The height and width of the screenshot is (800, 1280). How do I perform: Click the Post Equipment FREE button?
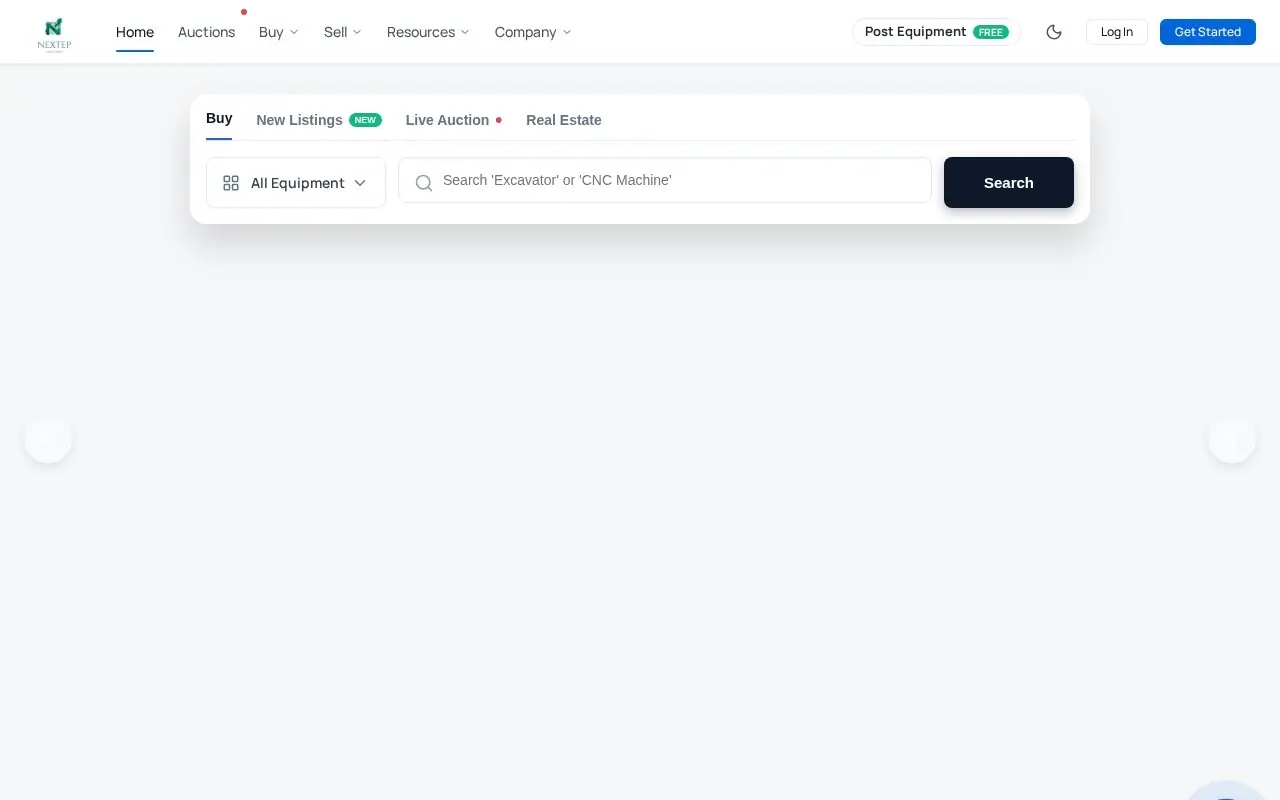(936, 32)
